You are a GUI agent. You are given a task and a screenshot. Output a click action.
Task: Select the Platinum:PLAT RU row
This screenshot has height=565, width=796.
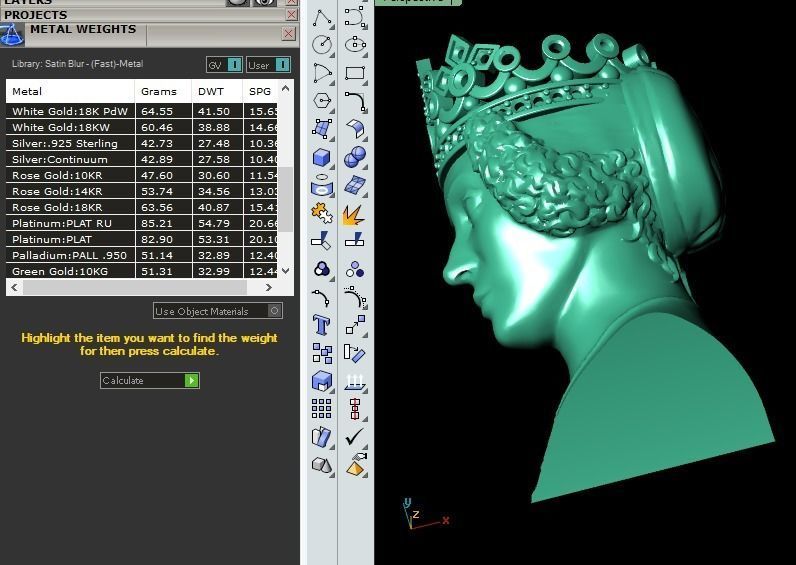[x=142, y=223]
